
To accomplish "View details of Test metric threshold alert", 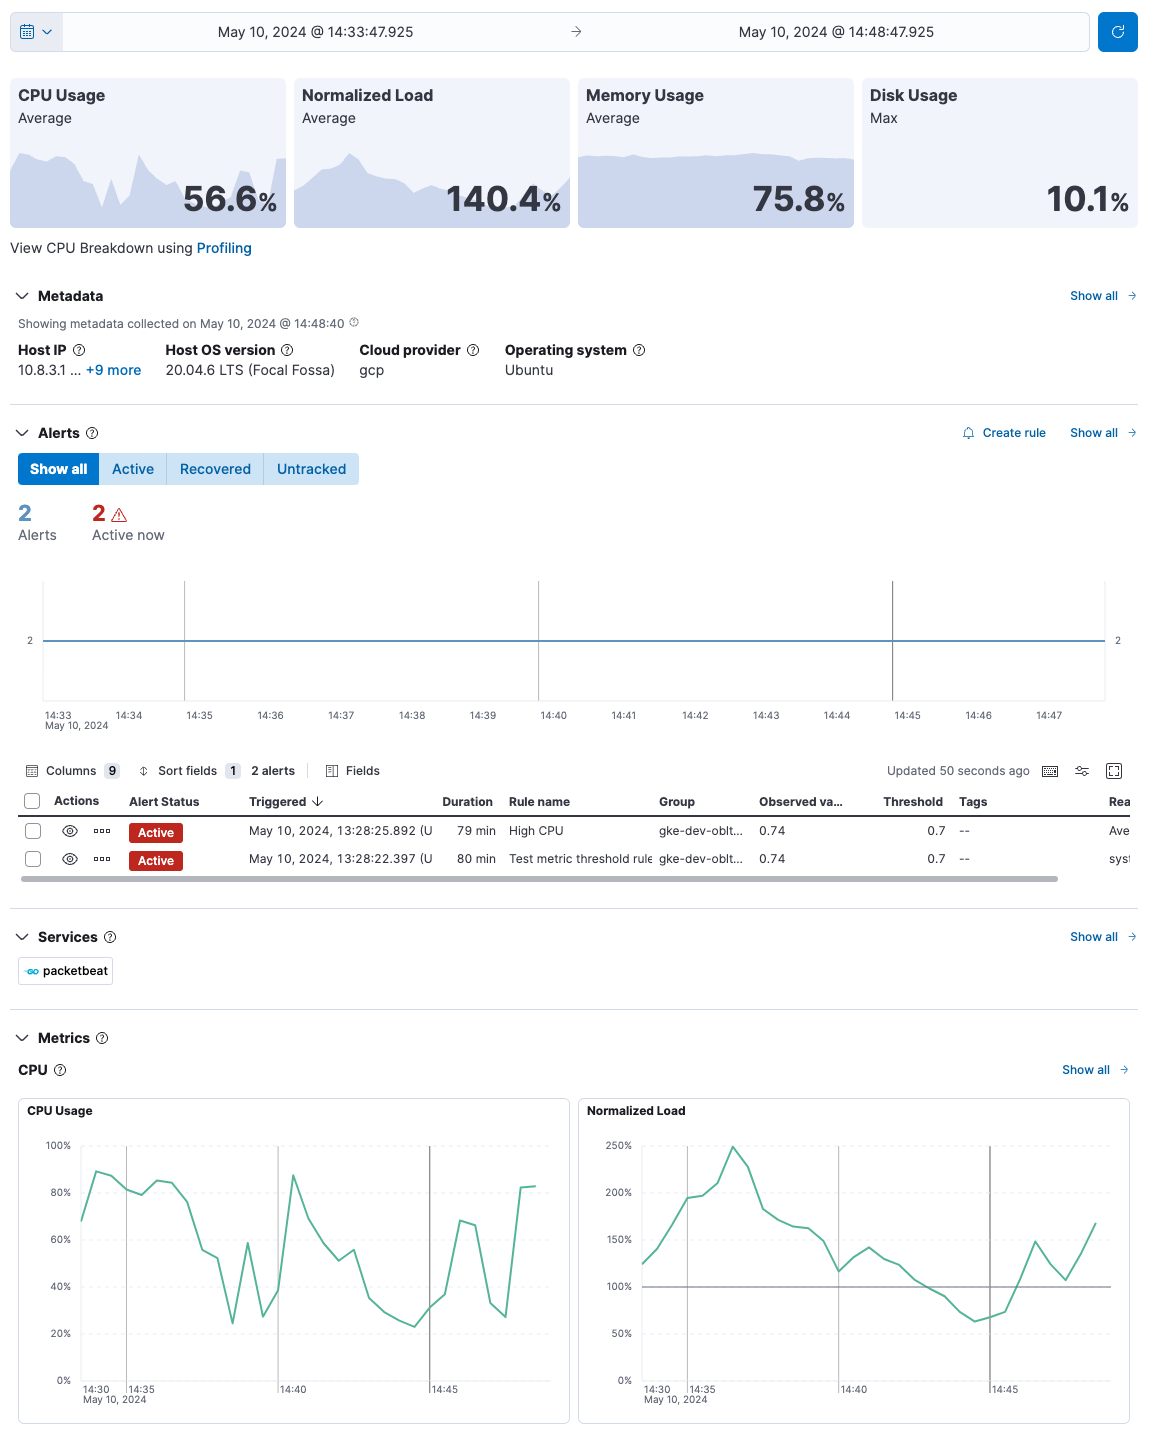I will pyautogui.click(x=70, y=859).
